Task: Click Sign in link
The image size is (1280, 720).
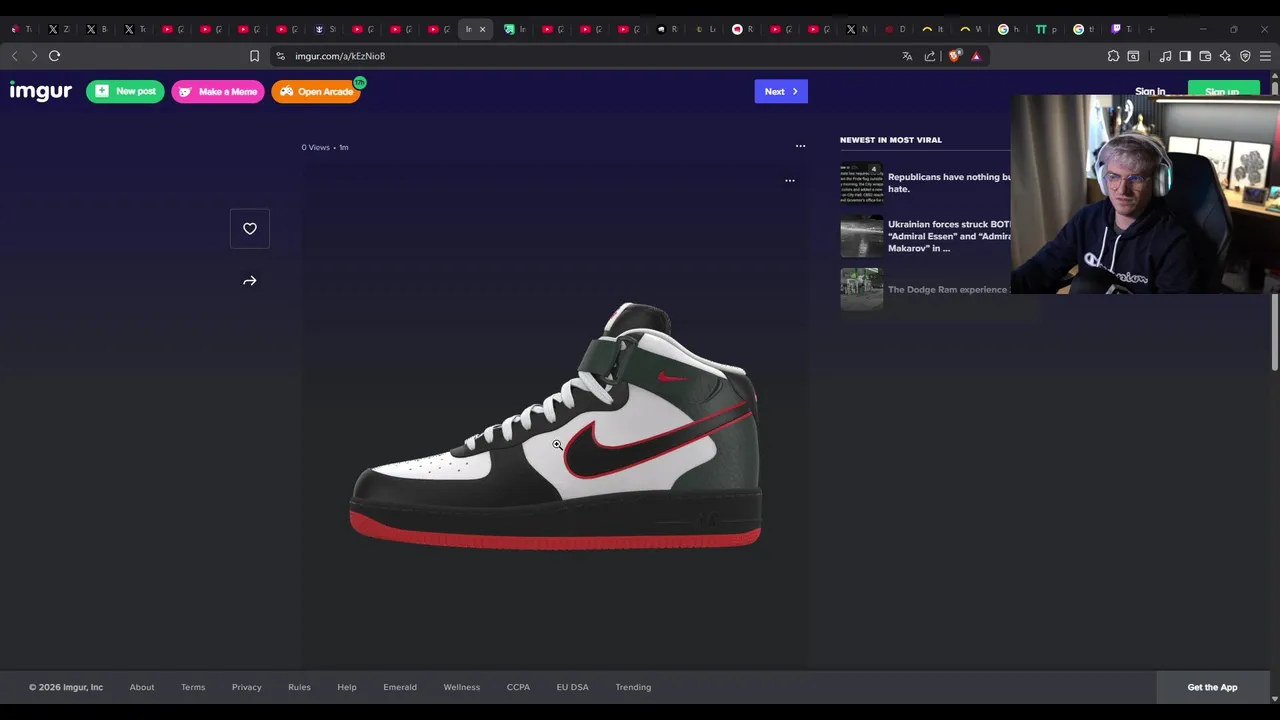Action: pyautogui.click(x=1150, y=91)
